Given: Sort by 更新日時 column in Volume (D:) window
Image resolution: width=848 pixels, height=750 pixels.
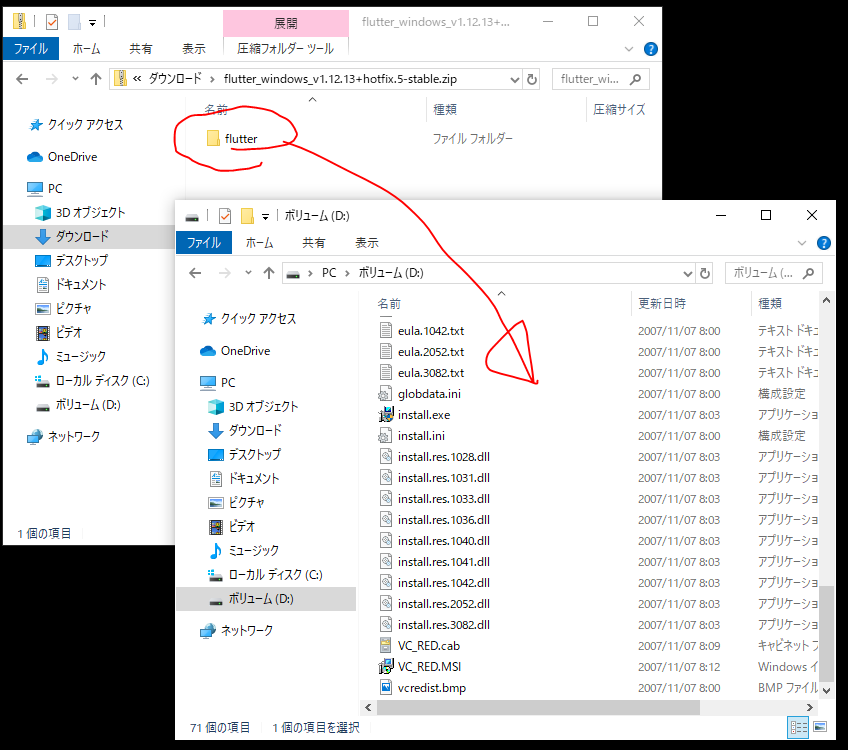Looking at the screenshot, I should tap(662, 303).
